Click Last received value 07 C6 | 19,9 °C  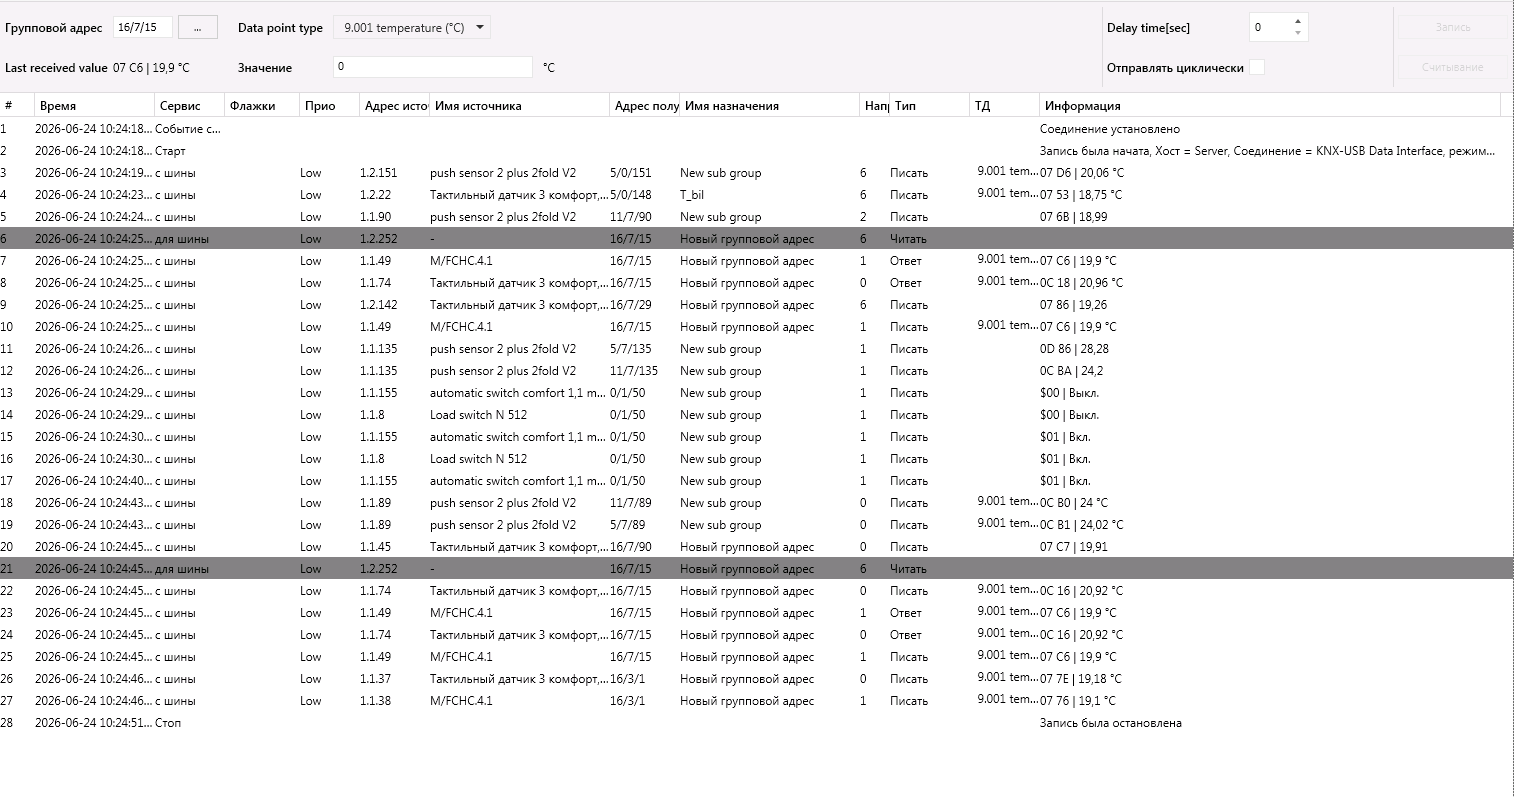pyautogui.click(x=151, y=68)
